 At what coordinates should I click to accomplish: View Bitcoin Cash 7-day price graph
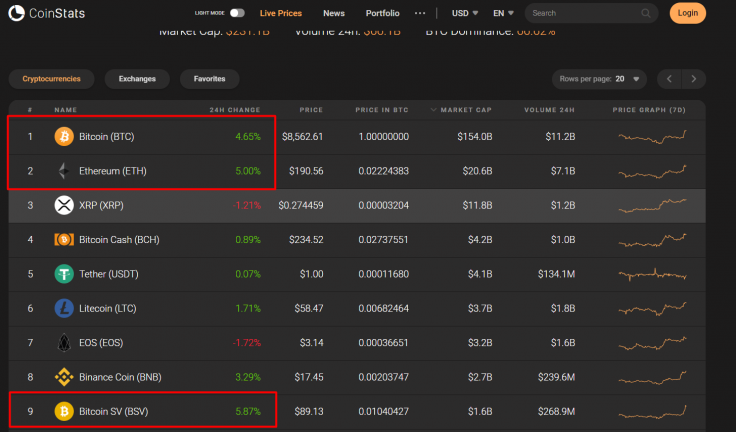click(x=652, y=239)
